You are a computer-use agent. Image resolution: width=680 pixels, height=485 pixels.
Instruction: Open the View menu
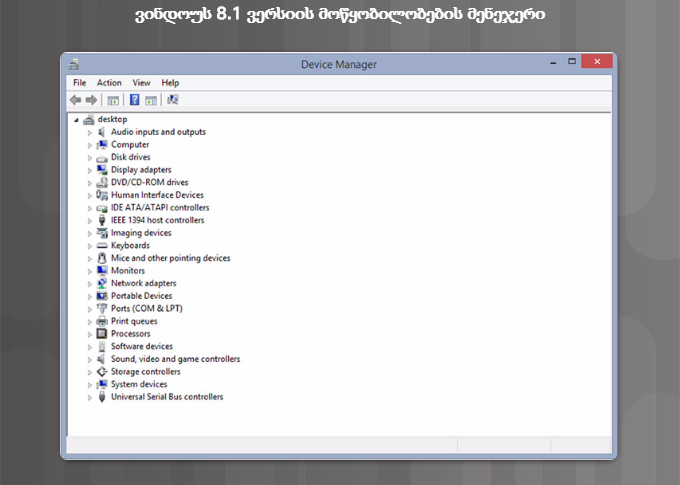[141, 83]
